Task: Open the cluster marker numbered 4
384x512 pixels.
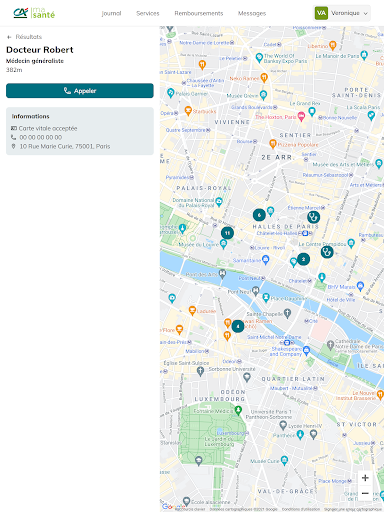Action: 238,326
